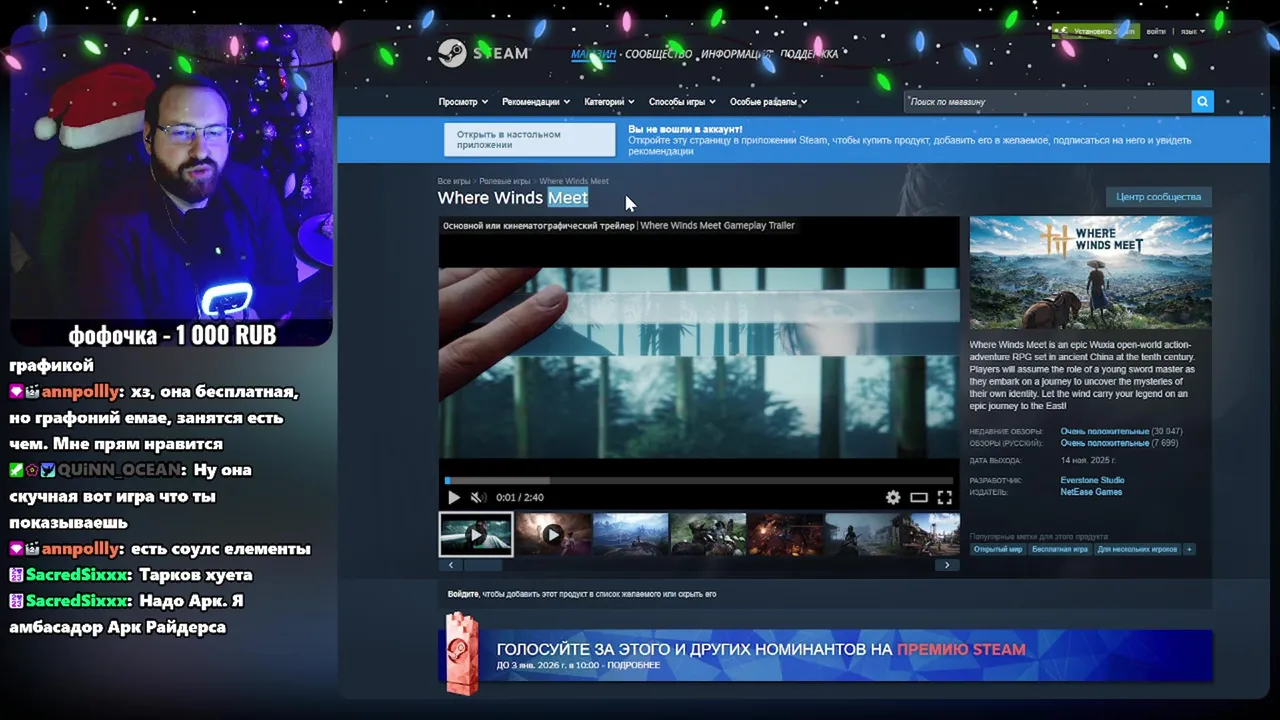The image size is (1280, 720).
Task: Select the fourth screenshot thumbnail
Action: pos(708,535)
